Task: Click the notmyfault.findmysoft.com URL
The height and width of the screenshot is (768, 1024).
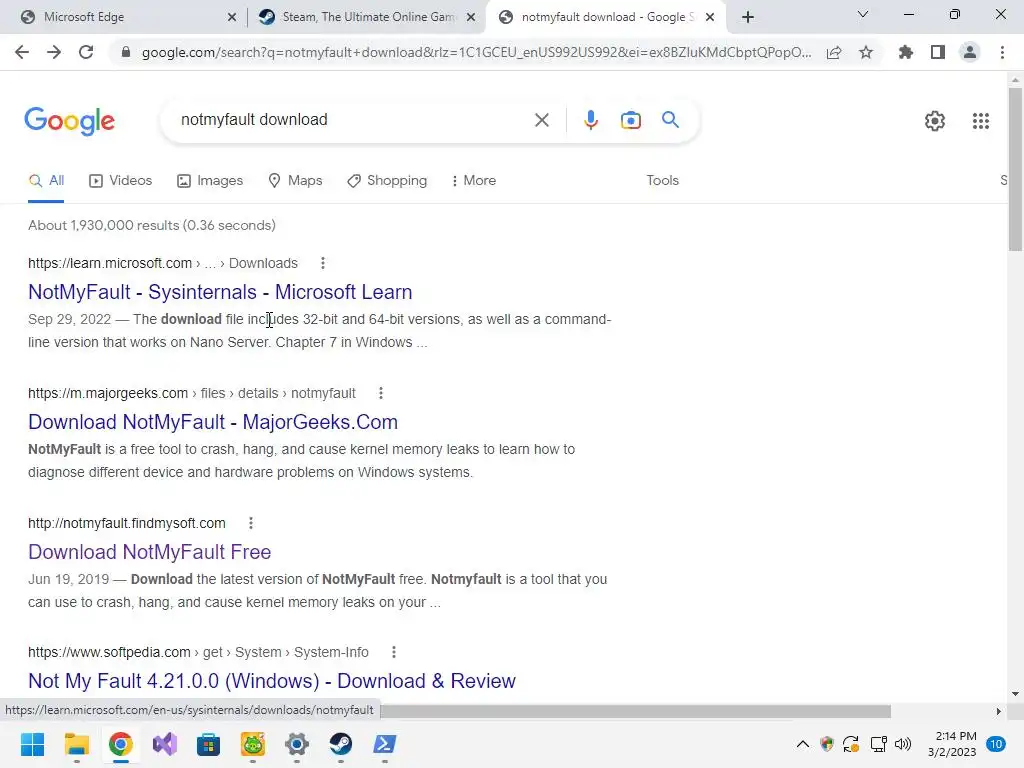Action: [x=127, y=523]
